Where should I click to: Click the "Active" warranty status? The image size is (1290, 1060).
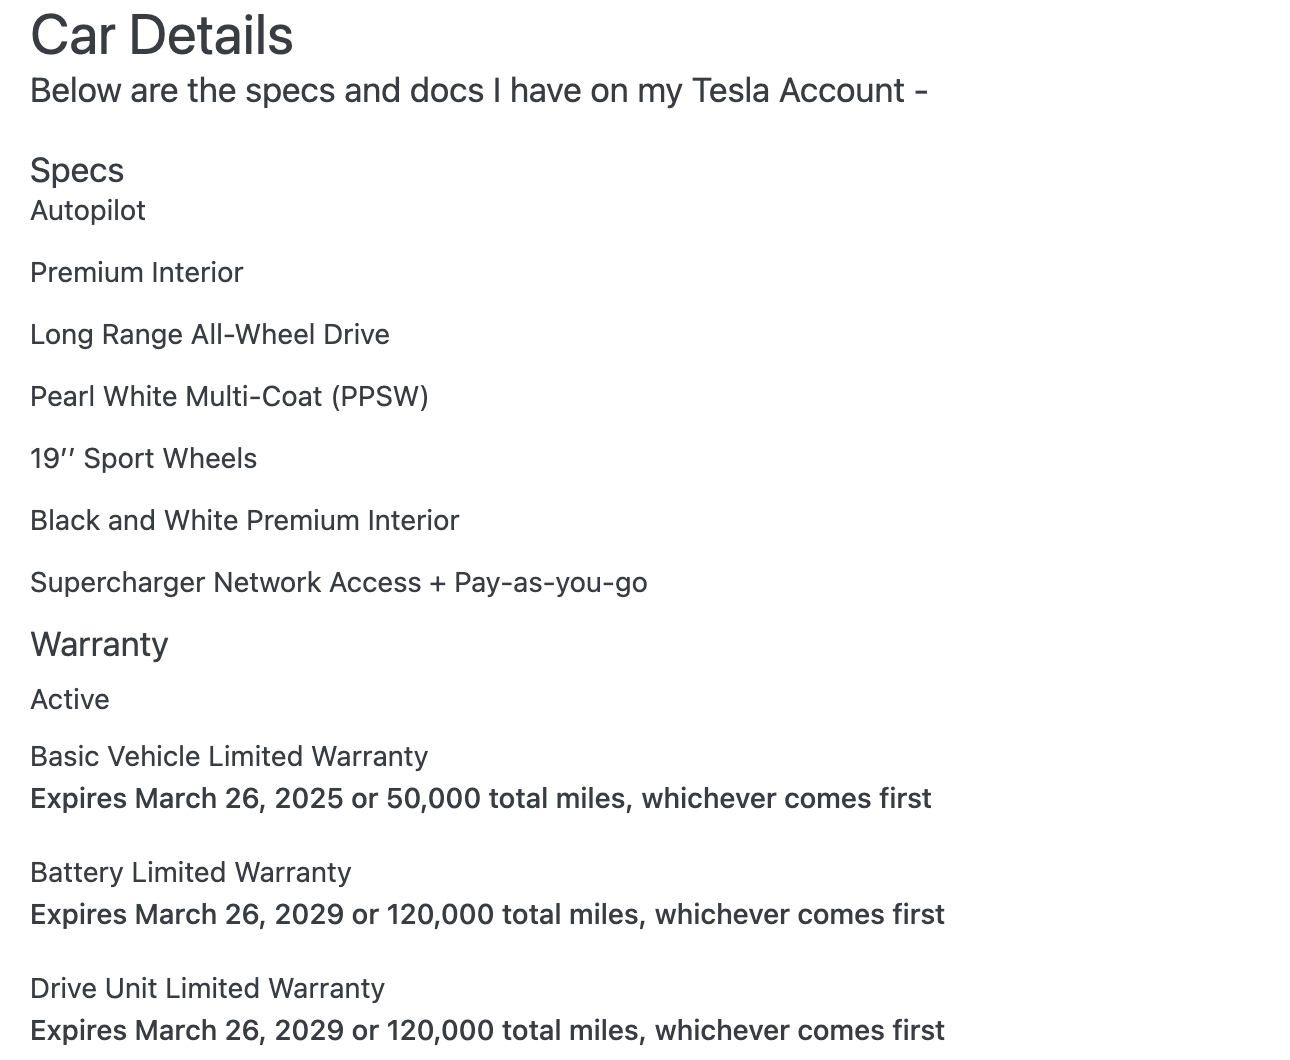70,700
